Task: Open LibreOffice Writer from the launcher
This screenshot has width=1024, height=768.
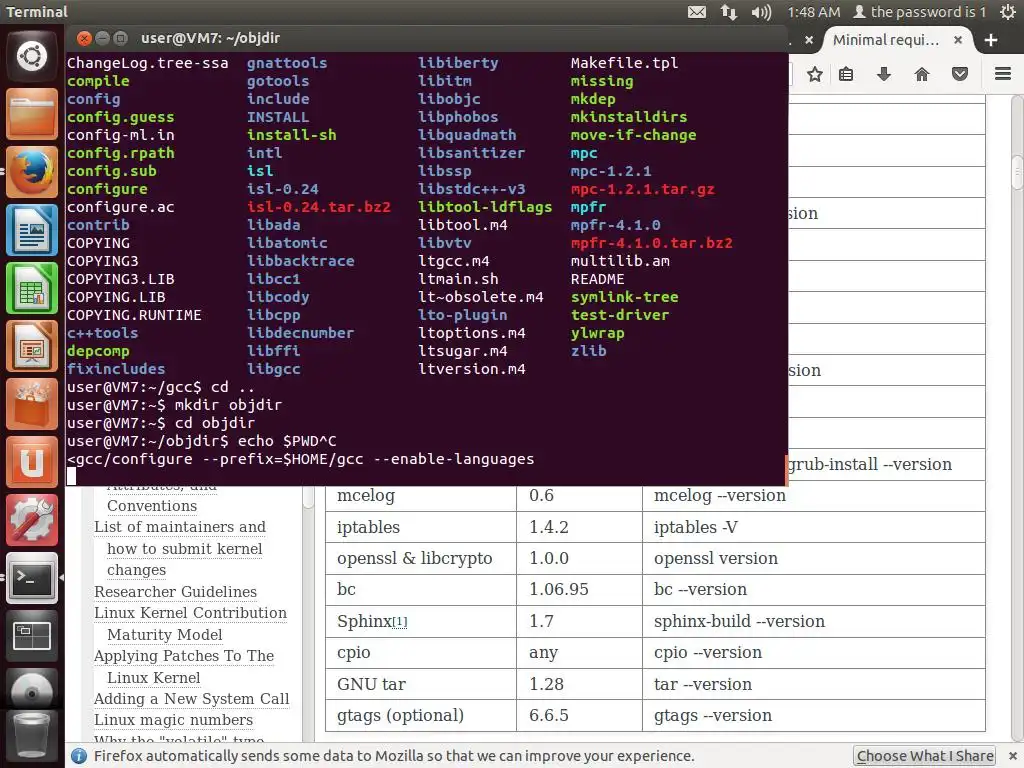Action: (x=31, y=230)
